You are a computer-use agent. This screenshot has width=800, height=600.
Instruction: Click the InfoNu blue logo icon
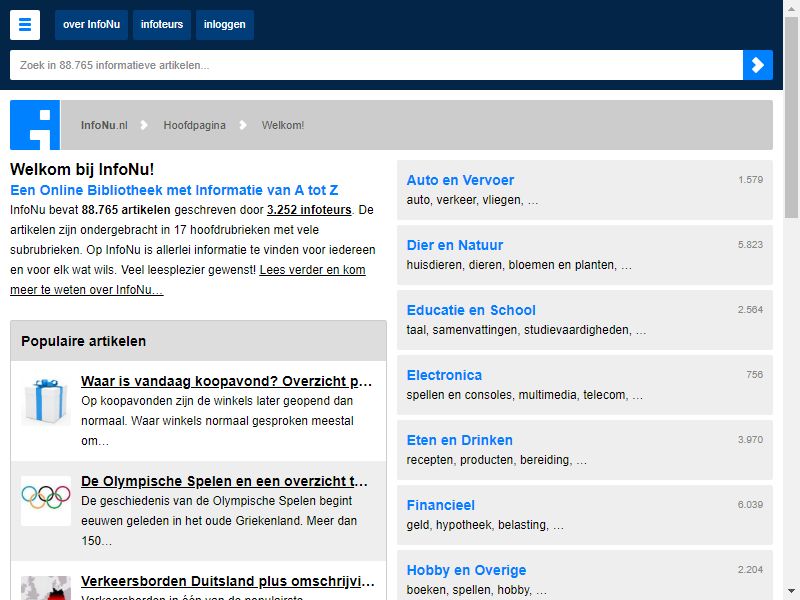coord(35,125)
